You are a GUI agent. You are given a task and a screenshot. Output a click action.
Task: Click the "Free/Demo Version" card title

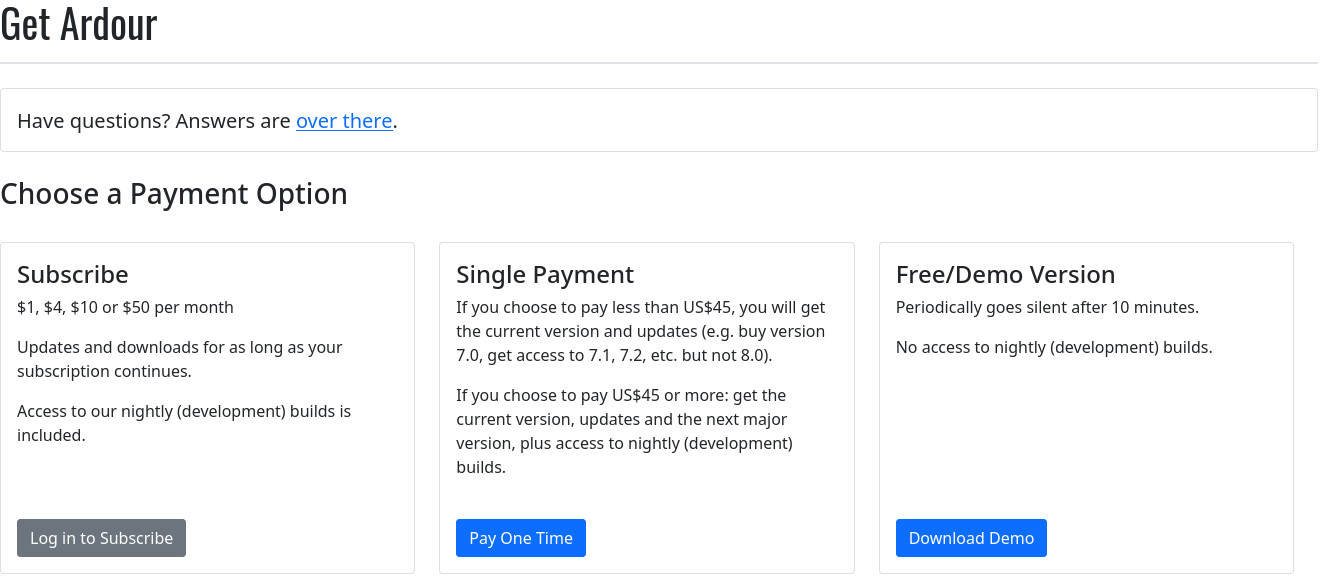(1005, 274)
